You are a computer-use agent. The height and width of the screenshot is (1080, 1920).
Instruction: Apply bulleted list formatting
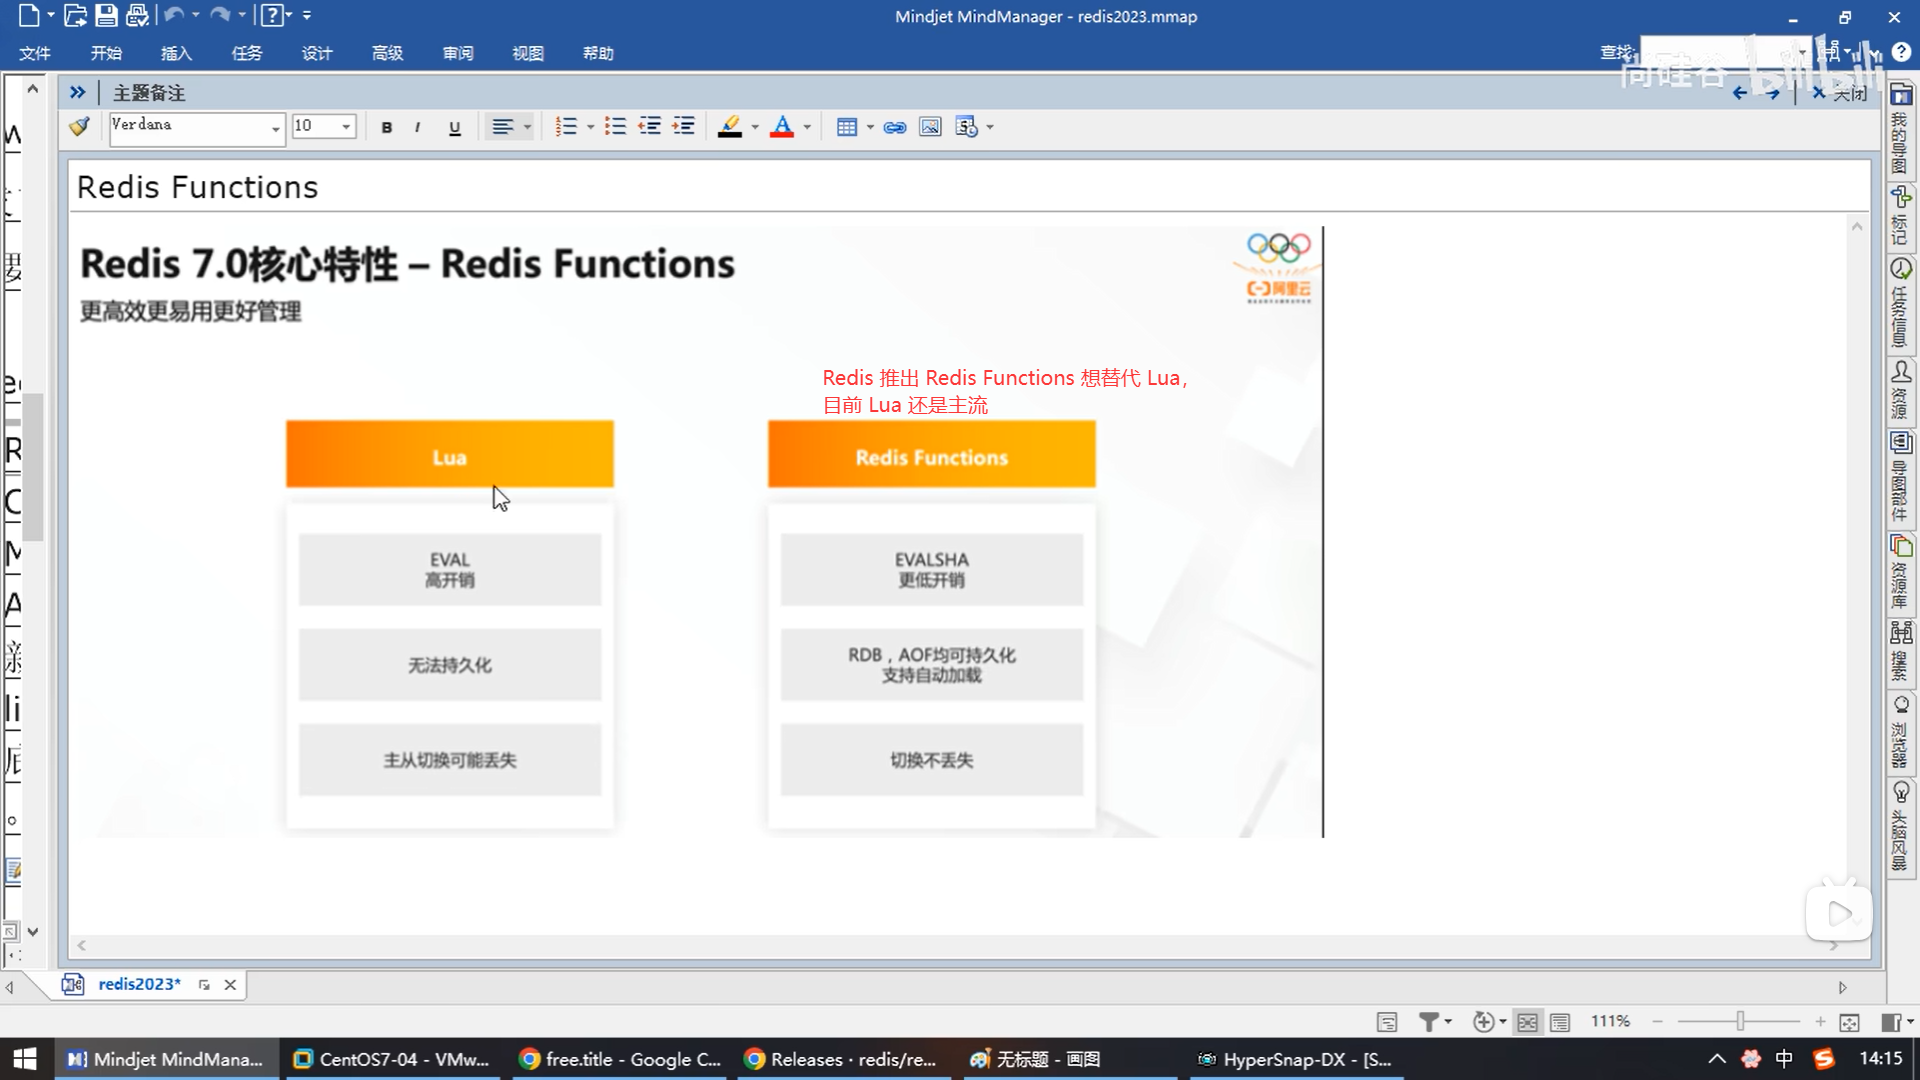615,127
